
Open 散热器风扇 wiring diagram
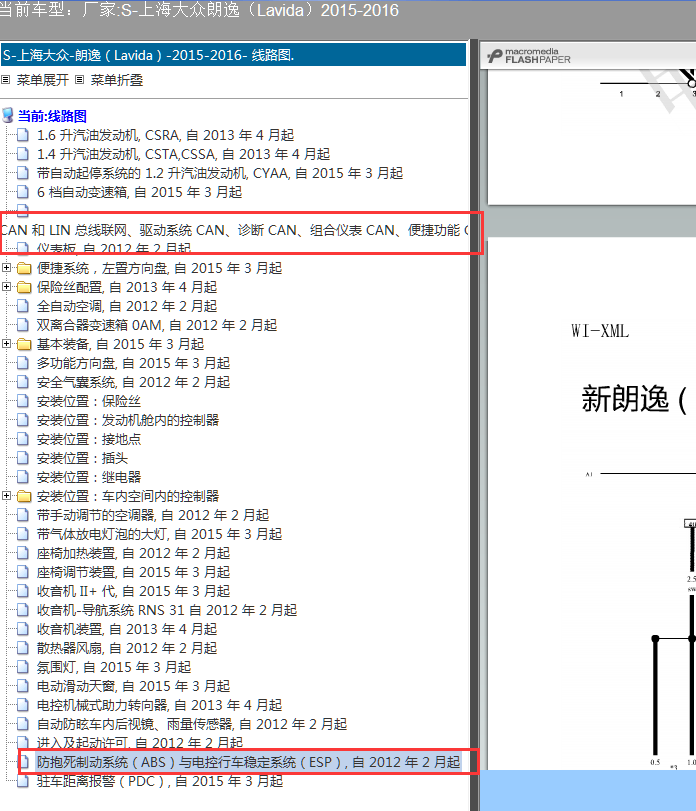pyautogui.click(x=127, y=649)
